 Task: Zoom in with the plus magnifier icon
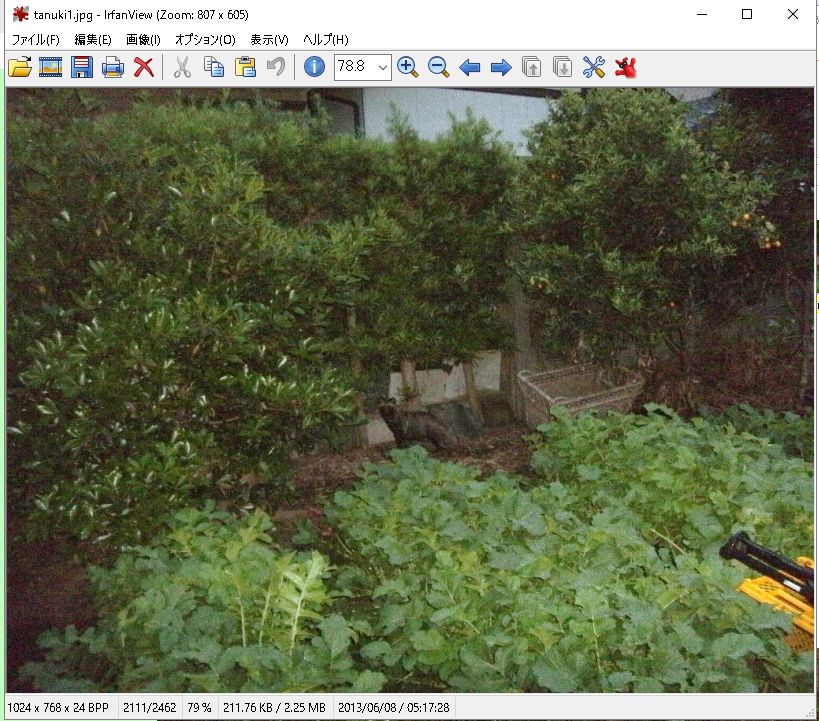click(x=407, y=68)
